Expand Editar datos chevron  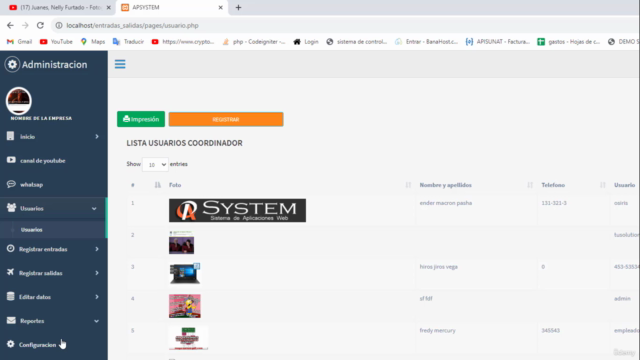(x=97, y=297)
